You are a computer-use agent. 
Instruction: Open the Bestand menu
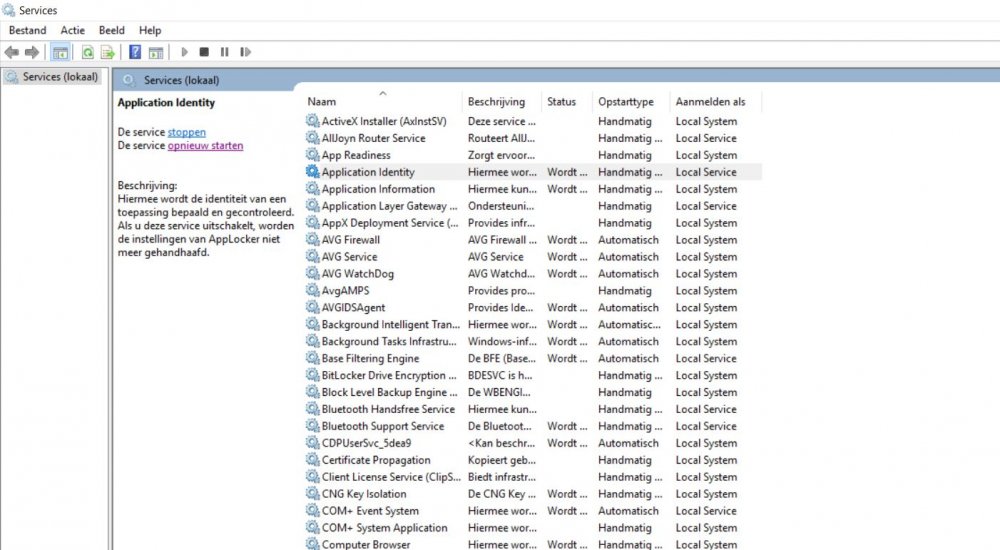pos(27,31)
